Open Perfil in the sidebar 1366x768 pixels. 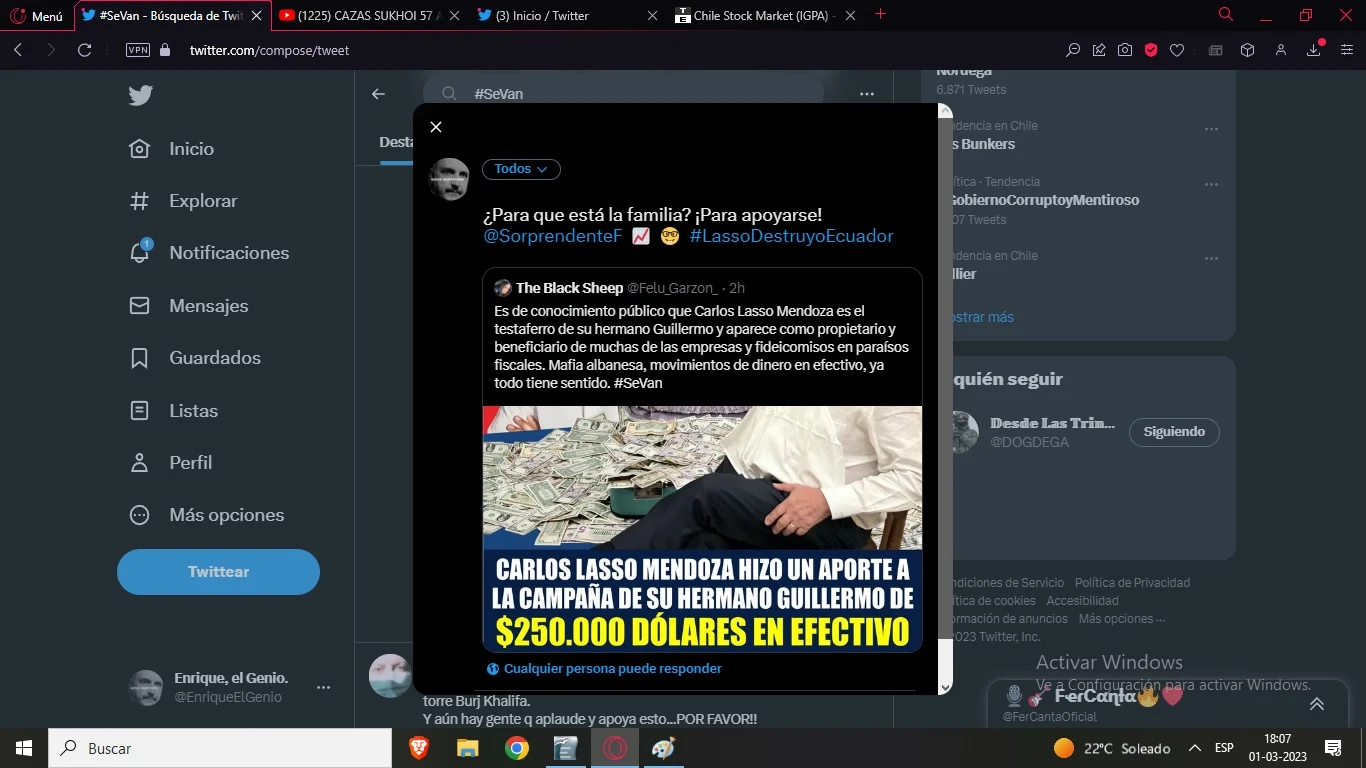coord(170,463)
